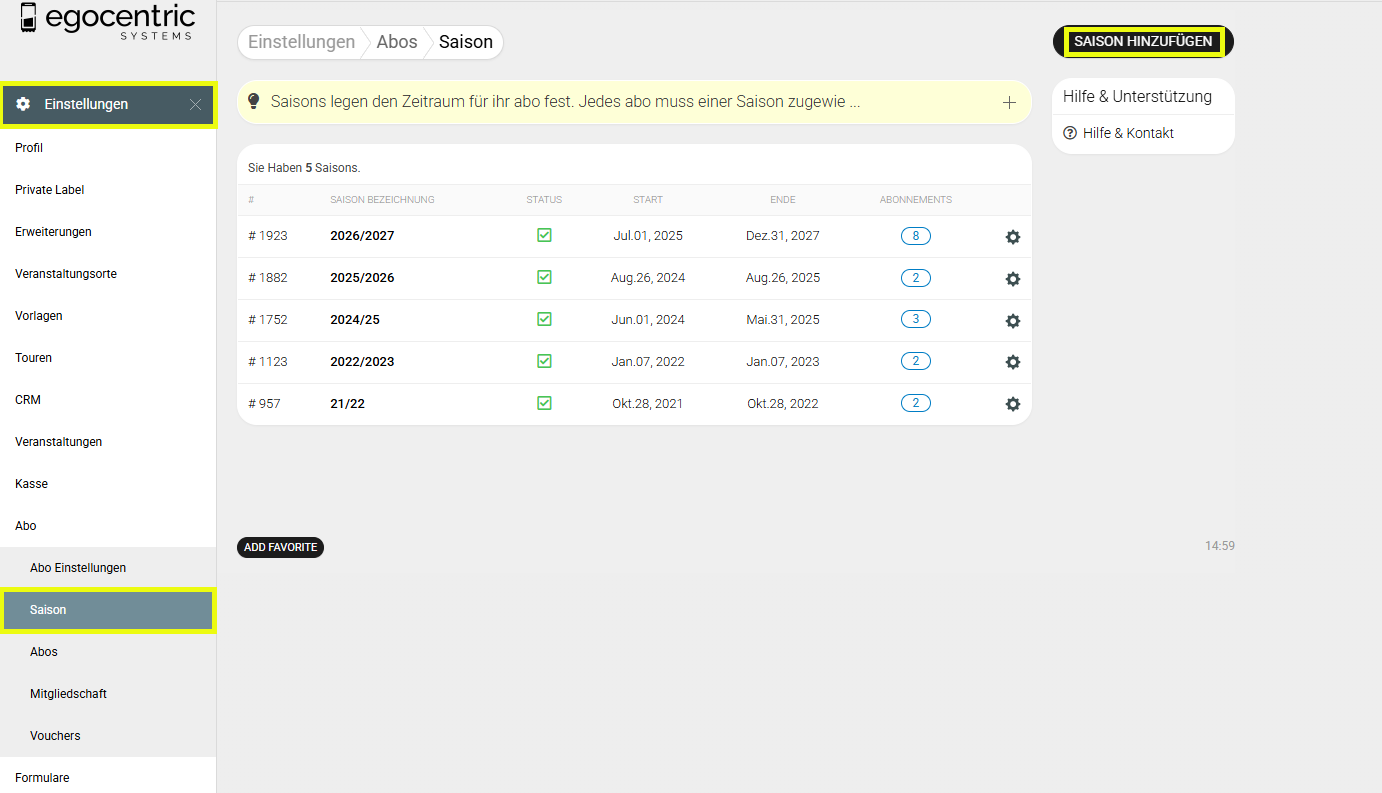Open the Hilfe & Kontakt link
The image size is (1382, 793).
(x=1127, y=133)
